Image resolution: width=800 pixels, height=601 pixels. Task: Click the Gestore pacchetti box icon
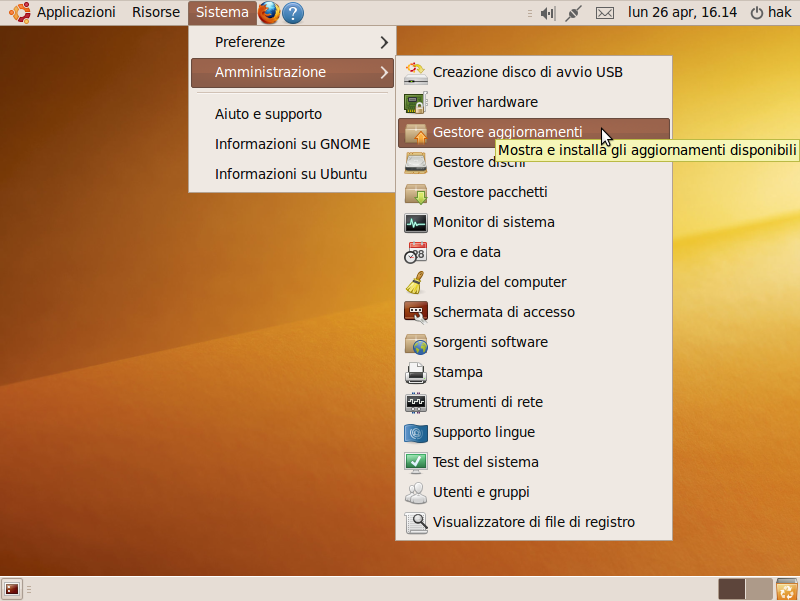click(x=415, y=193)
